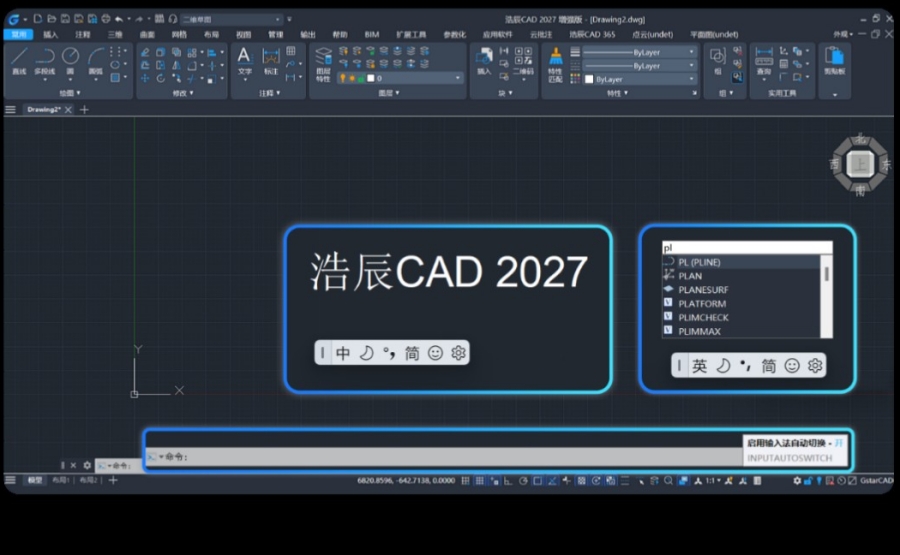Open the 外观 appearance dropdown
Screen dimensions: 900x555
[x=843, y=34]
